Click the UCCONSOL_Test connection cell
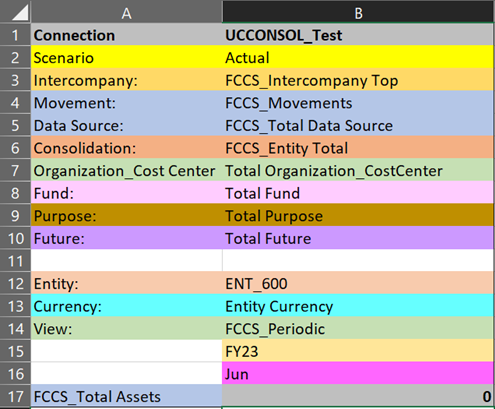Viewport: 495px width, 409px height. [x=358, y=35]
